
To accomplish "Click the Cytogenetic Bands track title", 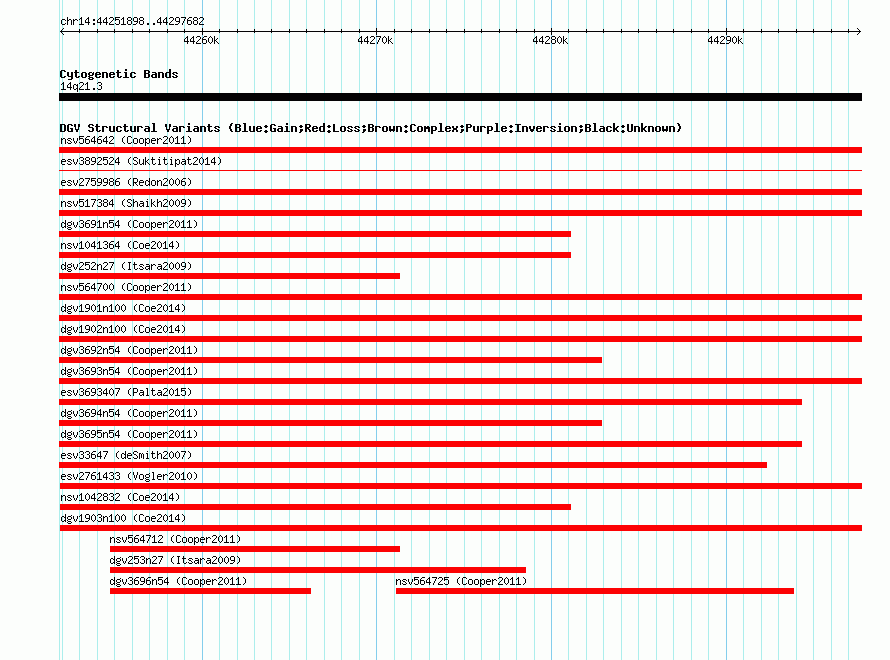I will (x=119, y=74).
